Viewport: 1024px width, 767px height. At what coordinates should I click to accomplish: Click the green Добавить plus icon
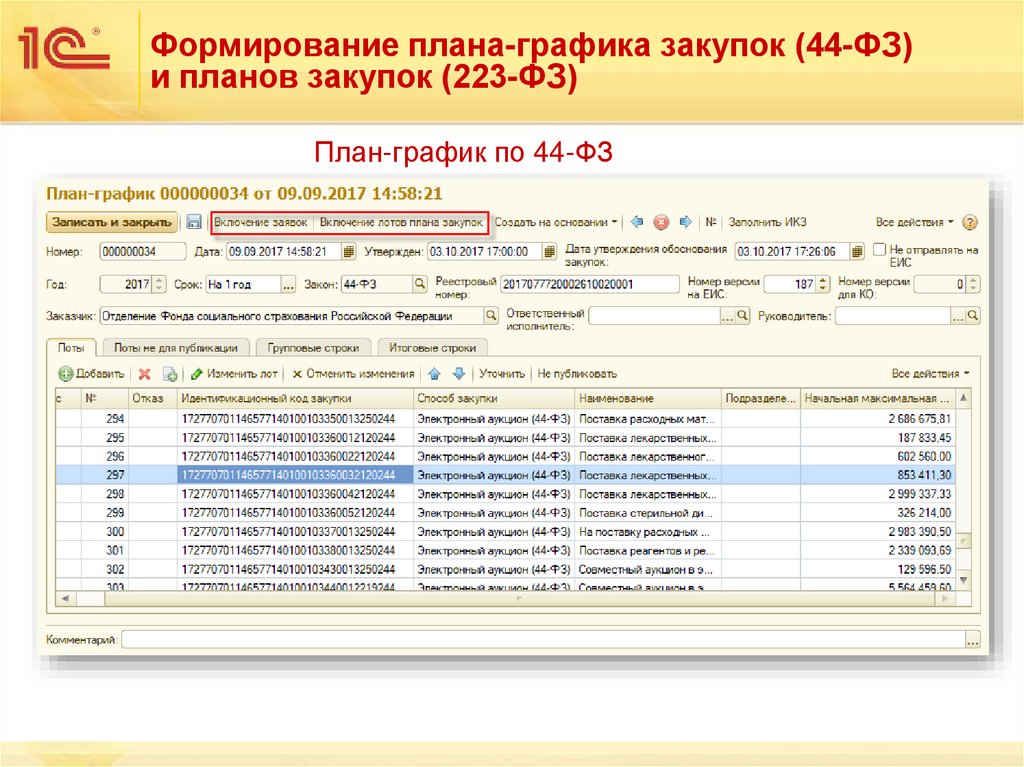64,372
